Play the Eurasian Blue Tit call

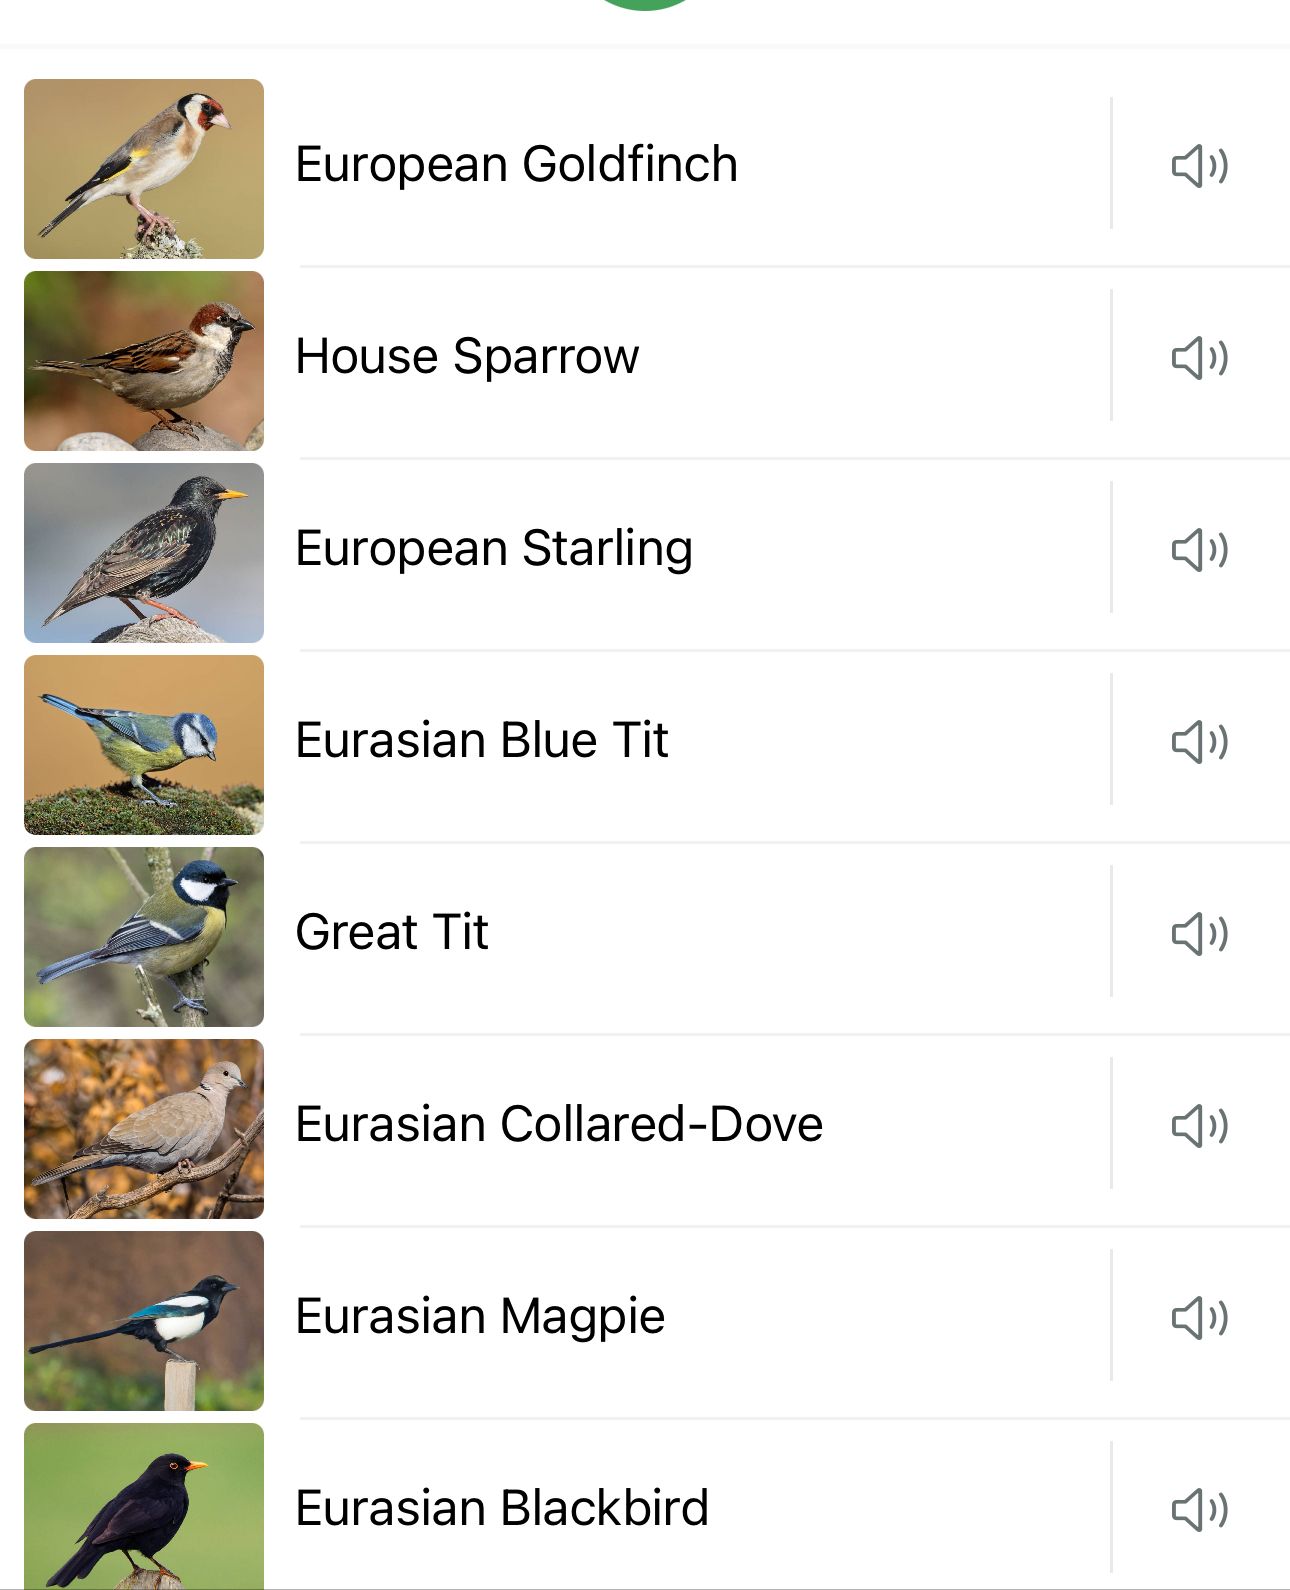coord(1199,742)
